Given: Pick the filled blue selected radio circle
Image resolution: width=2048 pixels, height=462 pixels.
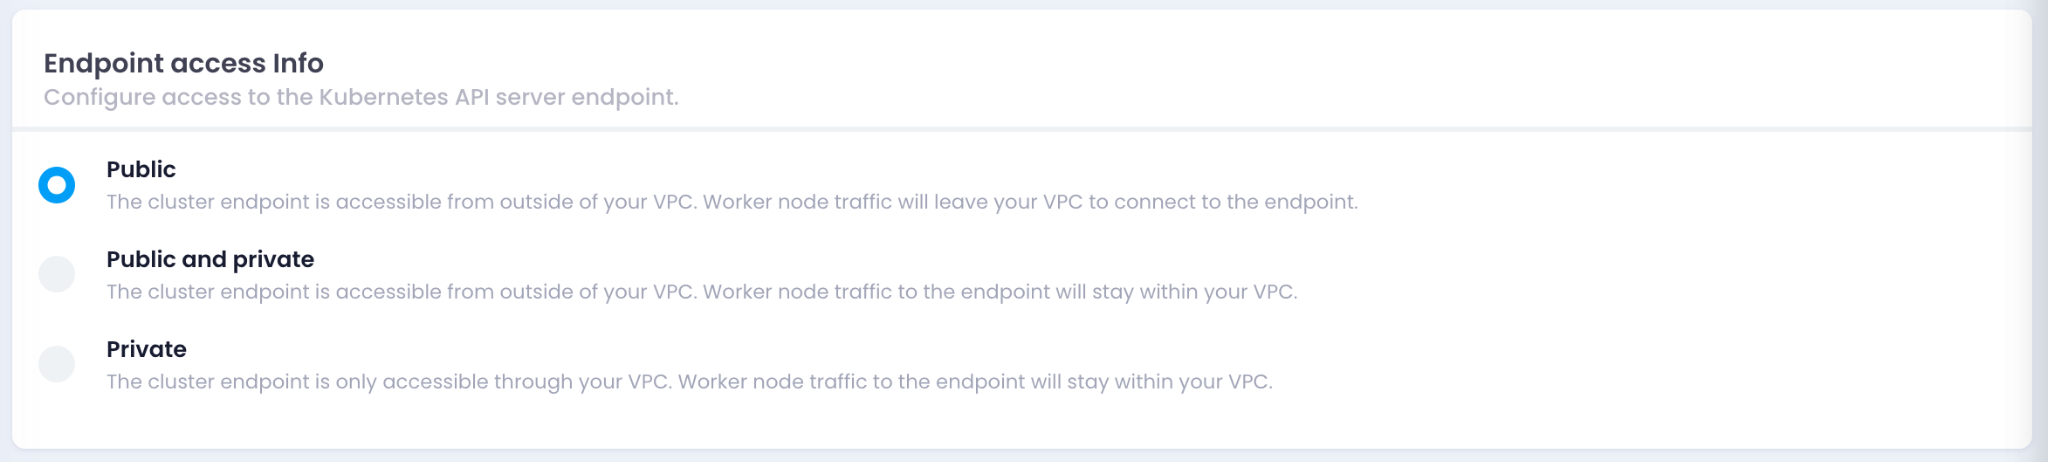Looking at the screenshot, I should [x=57, y=185].
